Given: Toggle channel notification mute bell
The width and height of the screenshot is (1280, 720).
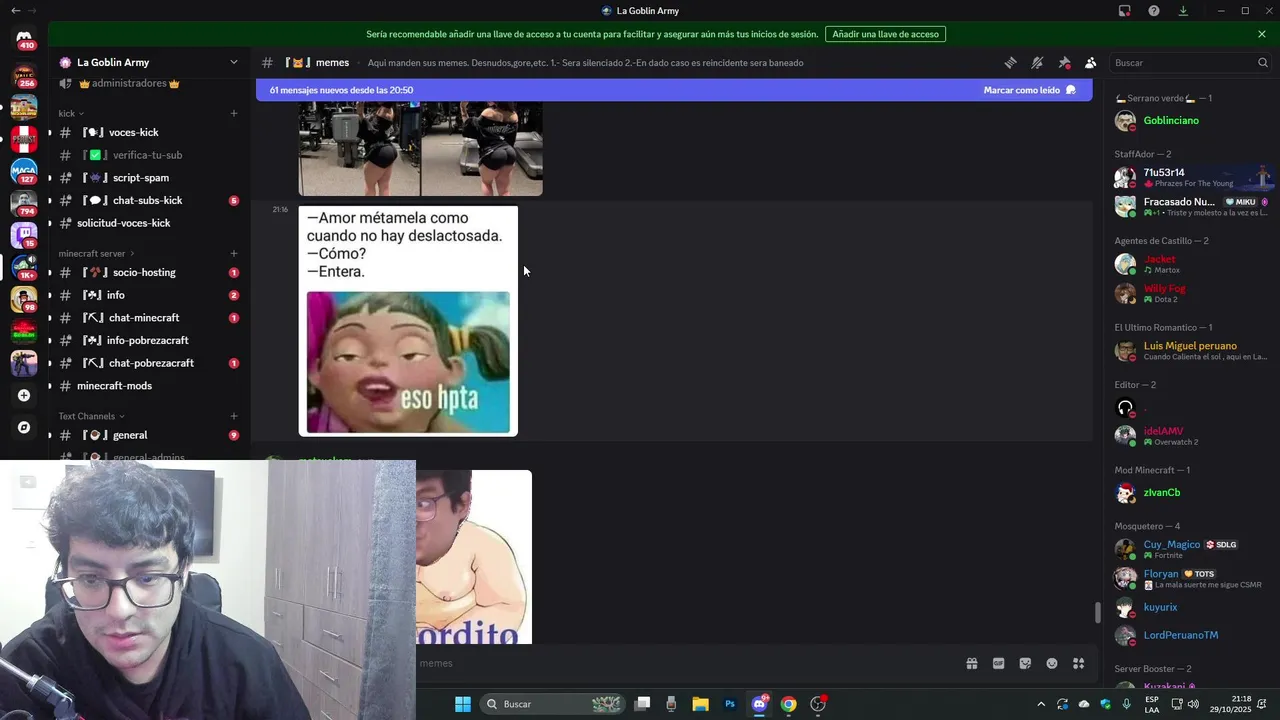Looking at the screenshot, I should tap(1037, 62).
